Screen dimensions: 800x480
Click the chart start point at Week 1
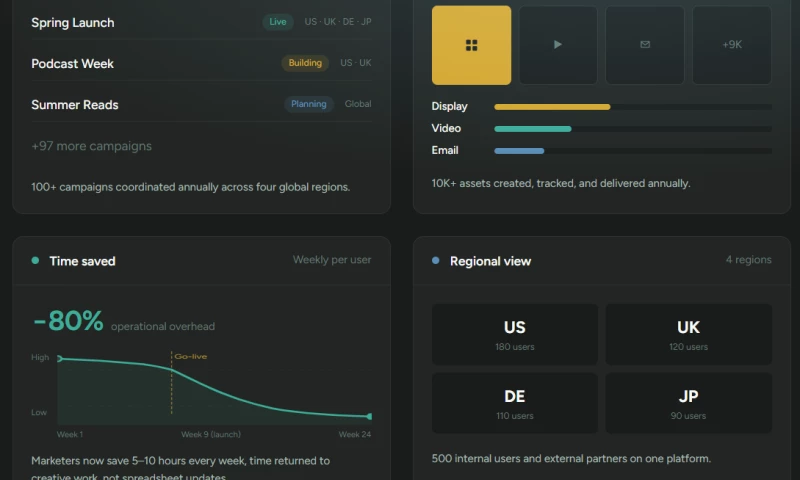pos(60,359)
